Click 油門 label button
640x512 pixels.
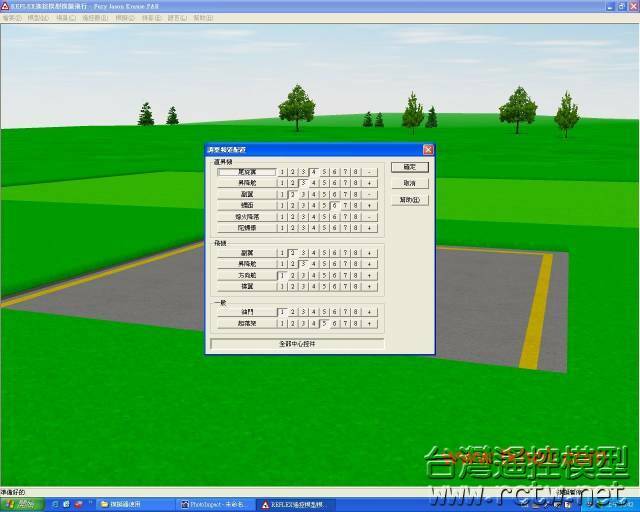247,312
